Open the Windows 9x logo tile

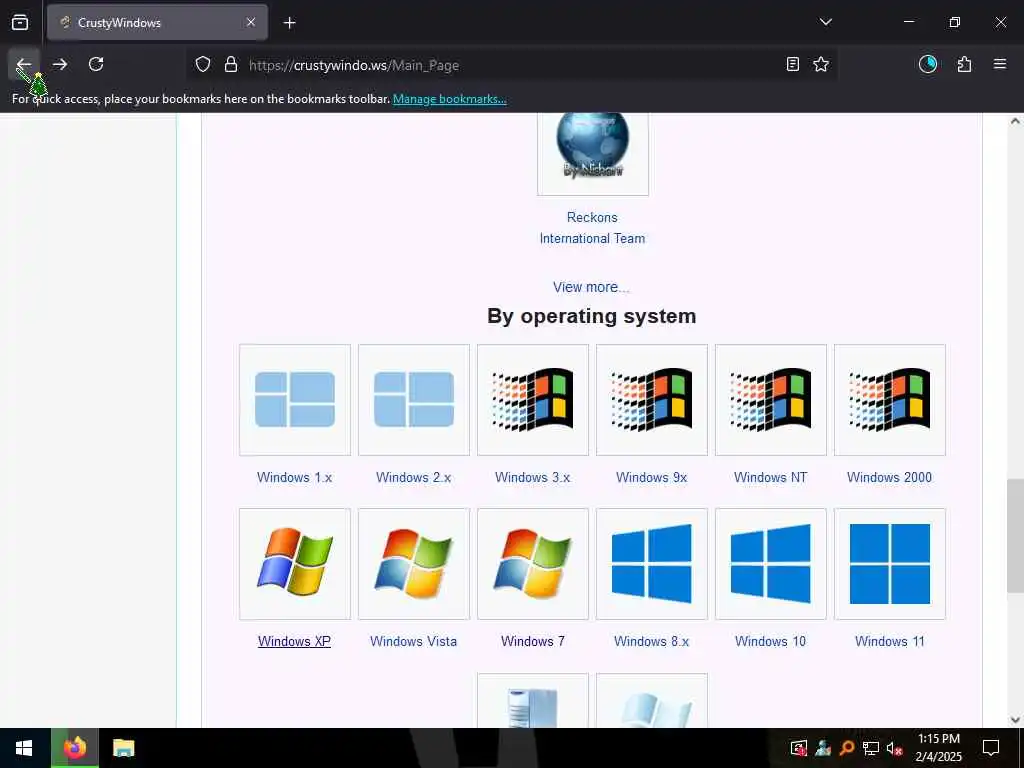tap(652, 400)
